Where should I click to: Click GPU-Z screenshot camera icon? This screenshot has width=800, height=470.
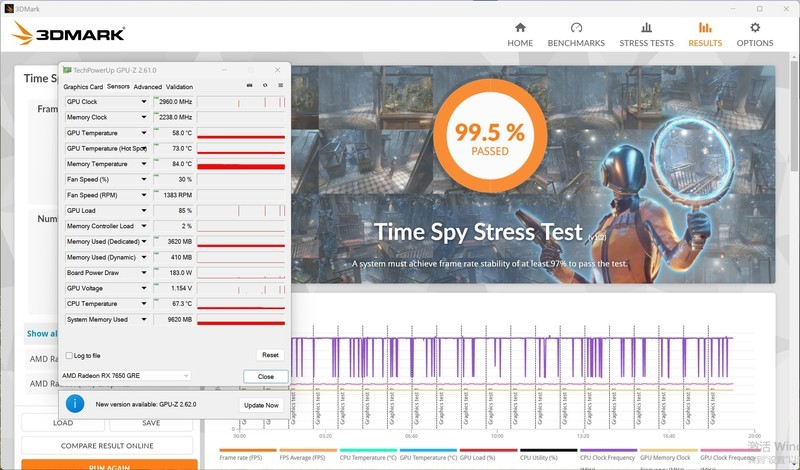pos(249,86)
